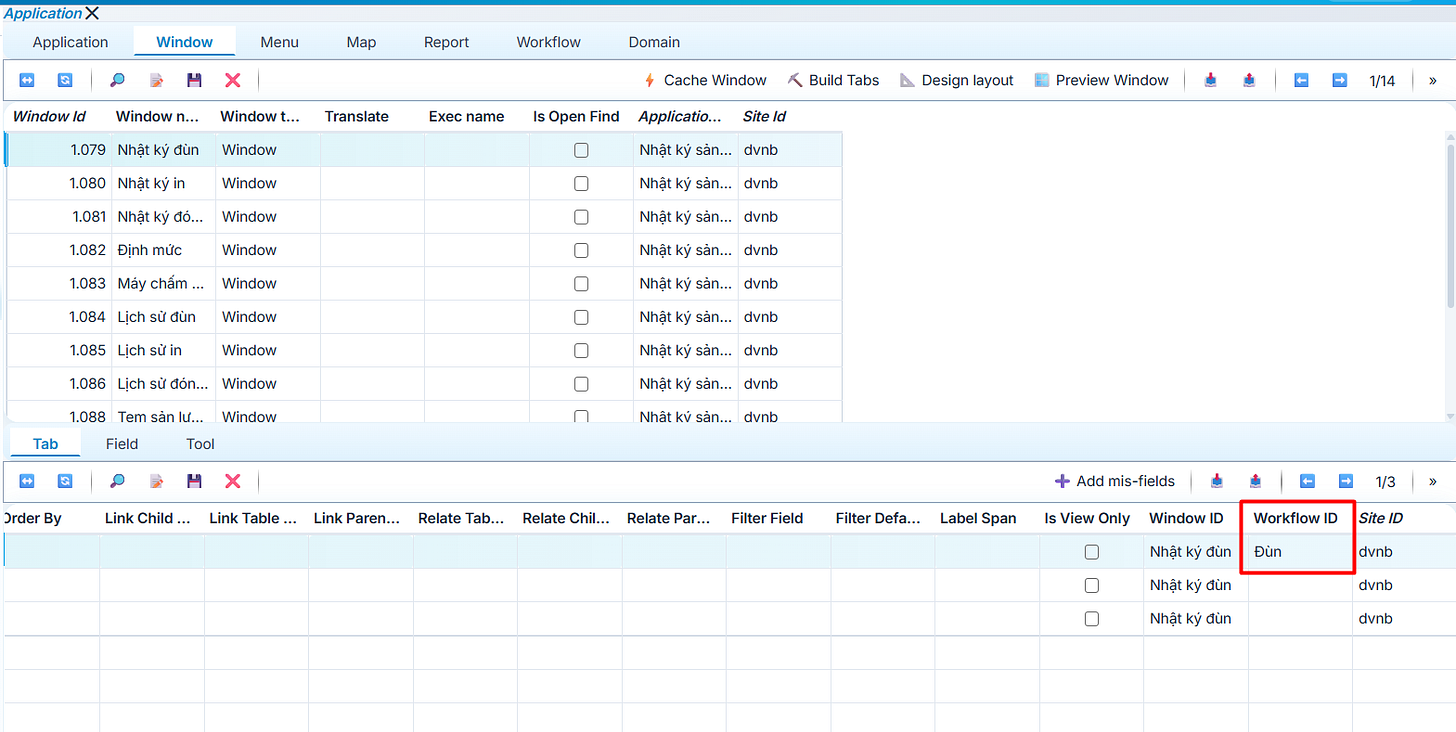Refresh the Tab grid using refresh icon
Image resolution: width=1456 pixels, height=732 pixels.
(65, 481)
